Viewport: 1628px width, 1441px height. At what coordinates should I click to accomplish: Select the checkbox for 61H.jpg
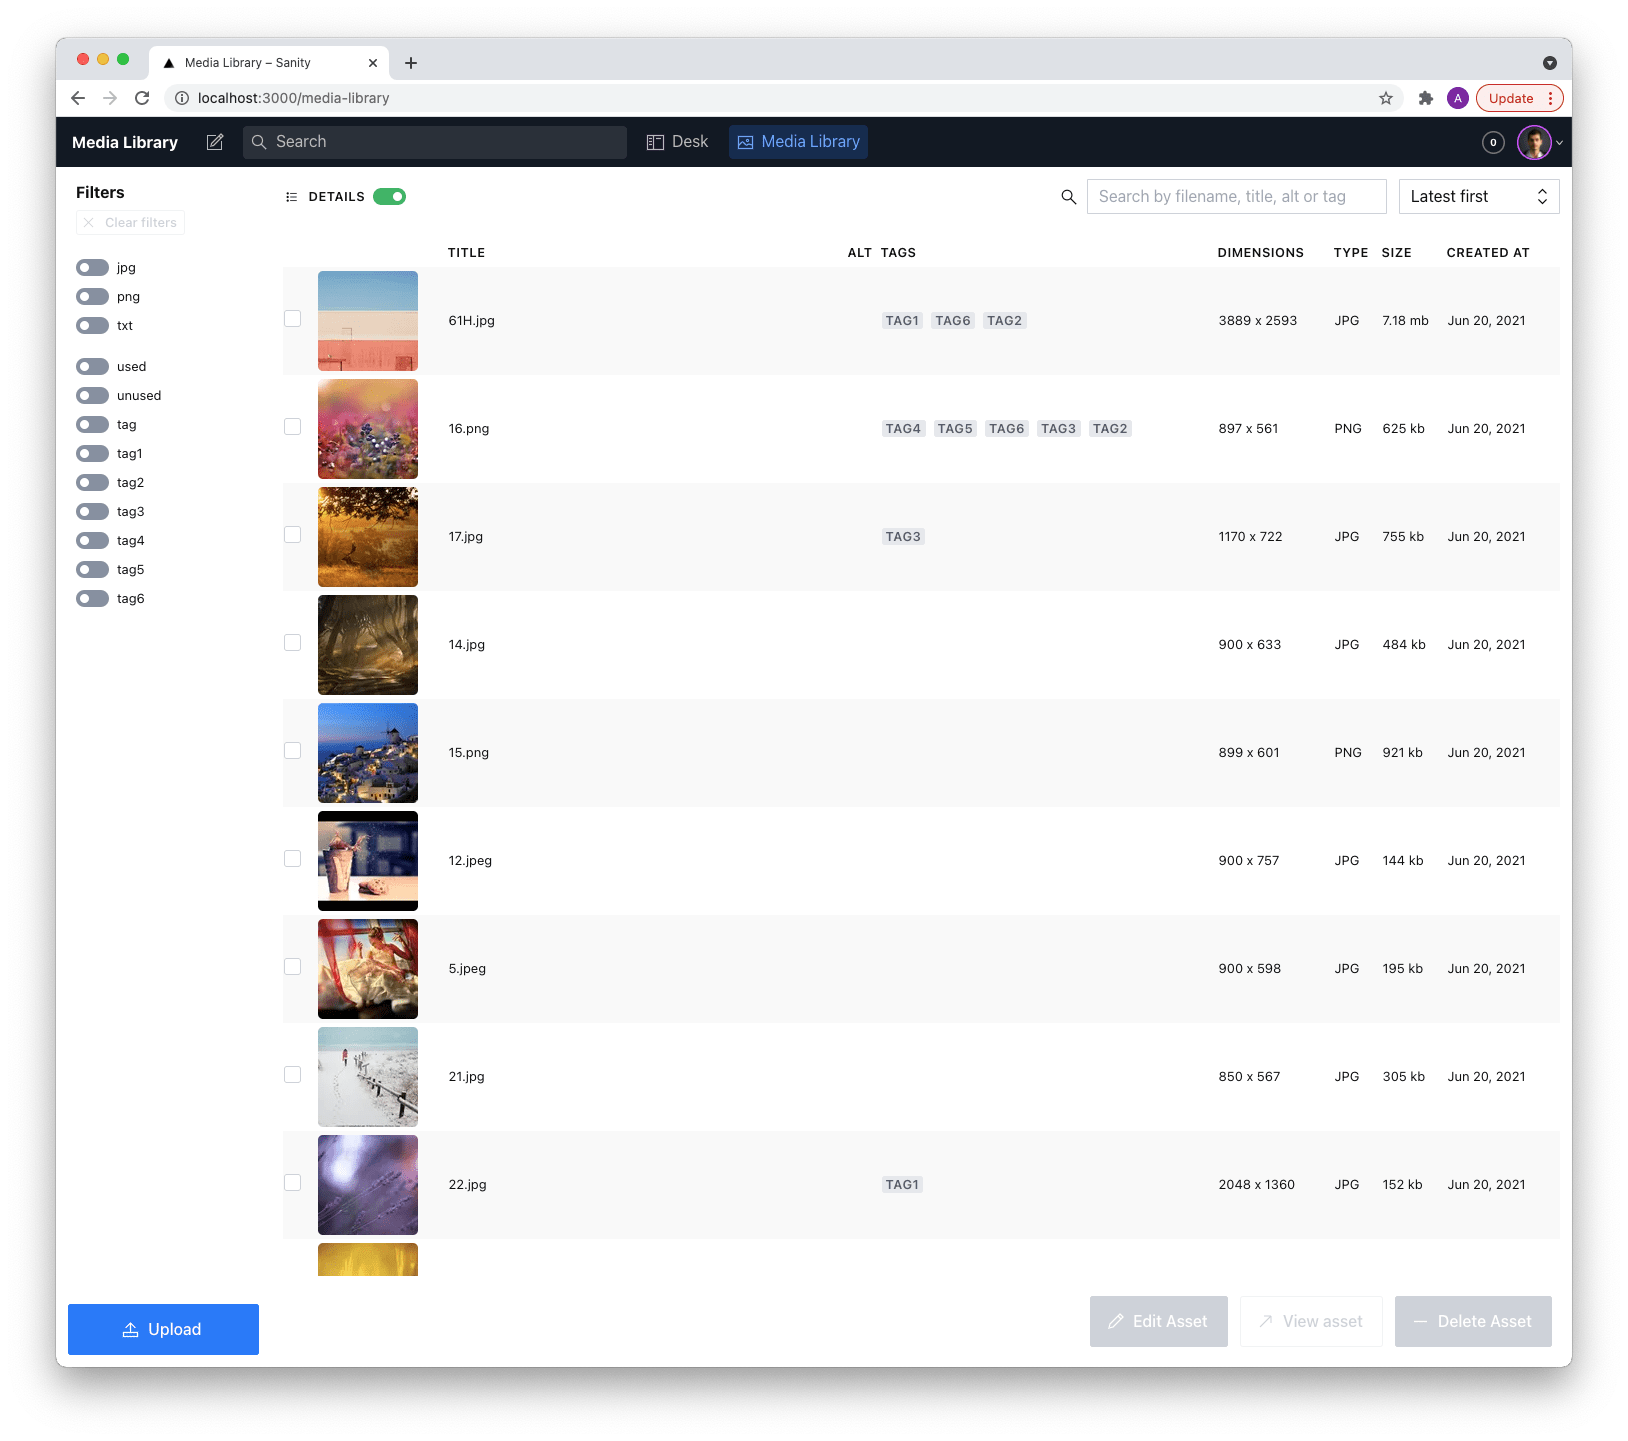coord(292,318)
